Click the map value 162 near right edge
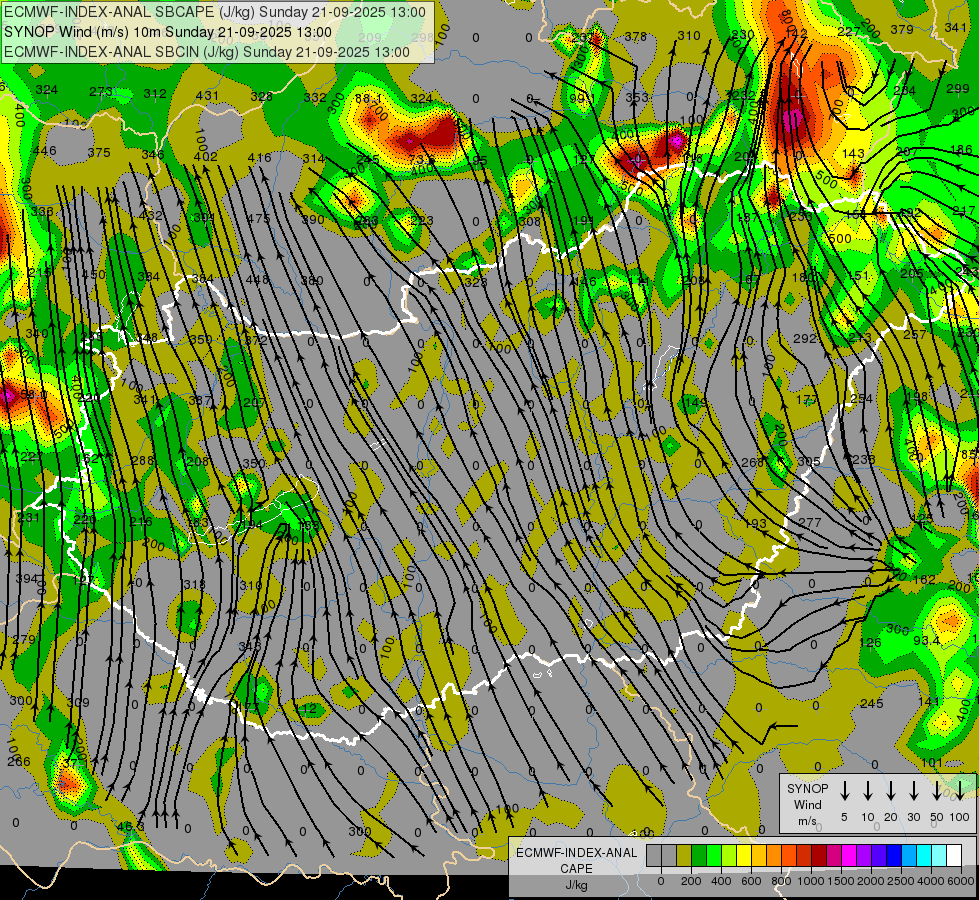The image size is (979, 900). click(x=924, y=580)
